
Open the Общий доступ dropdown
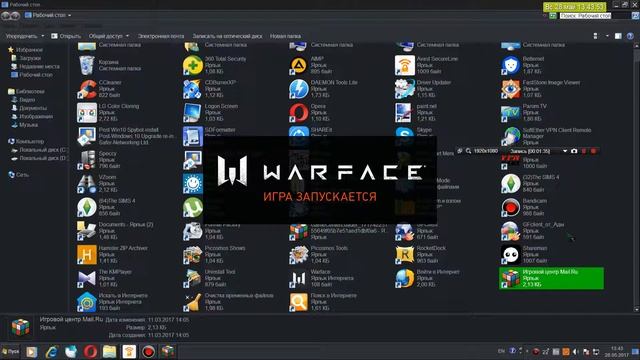109,36
